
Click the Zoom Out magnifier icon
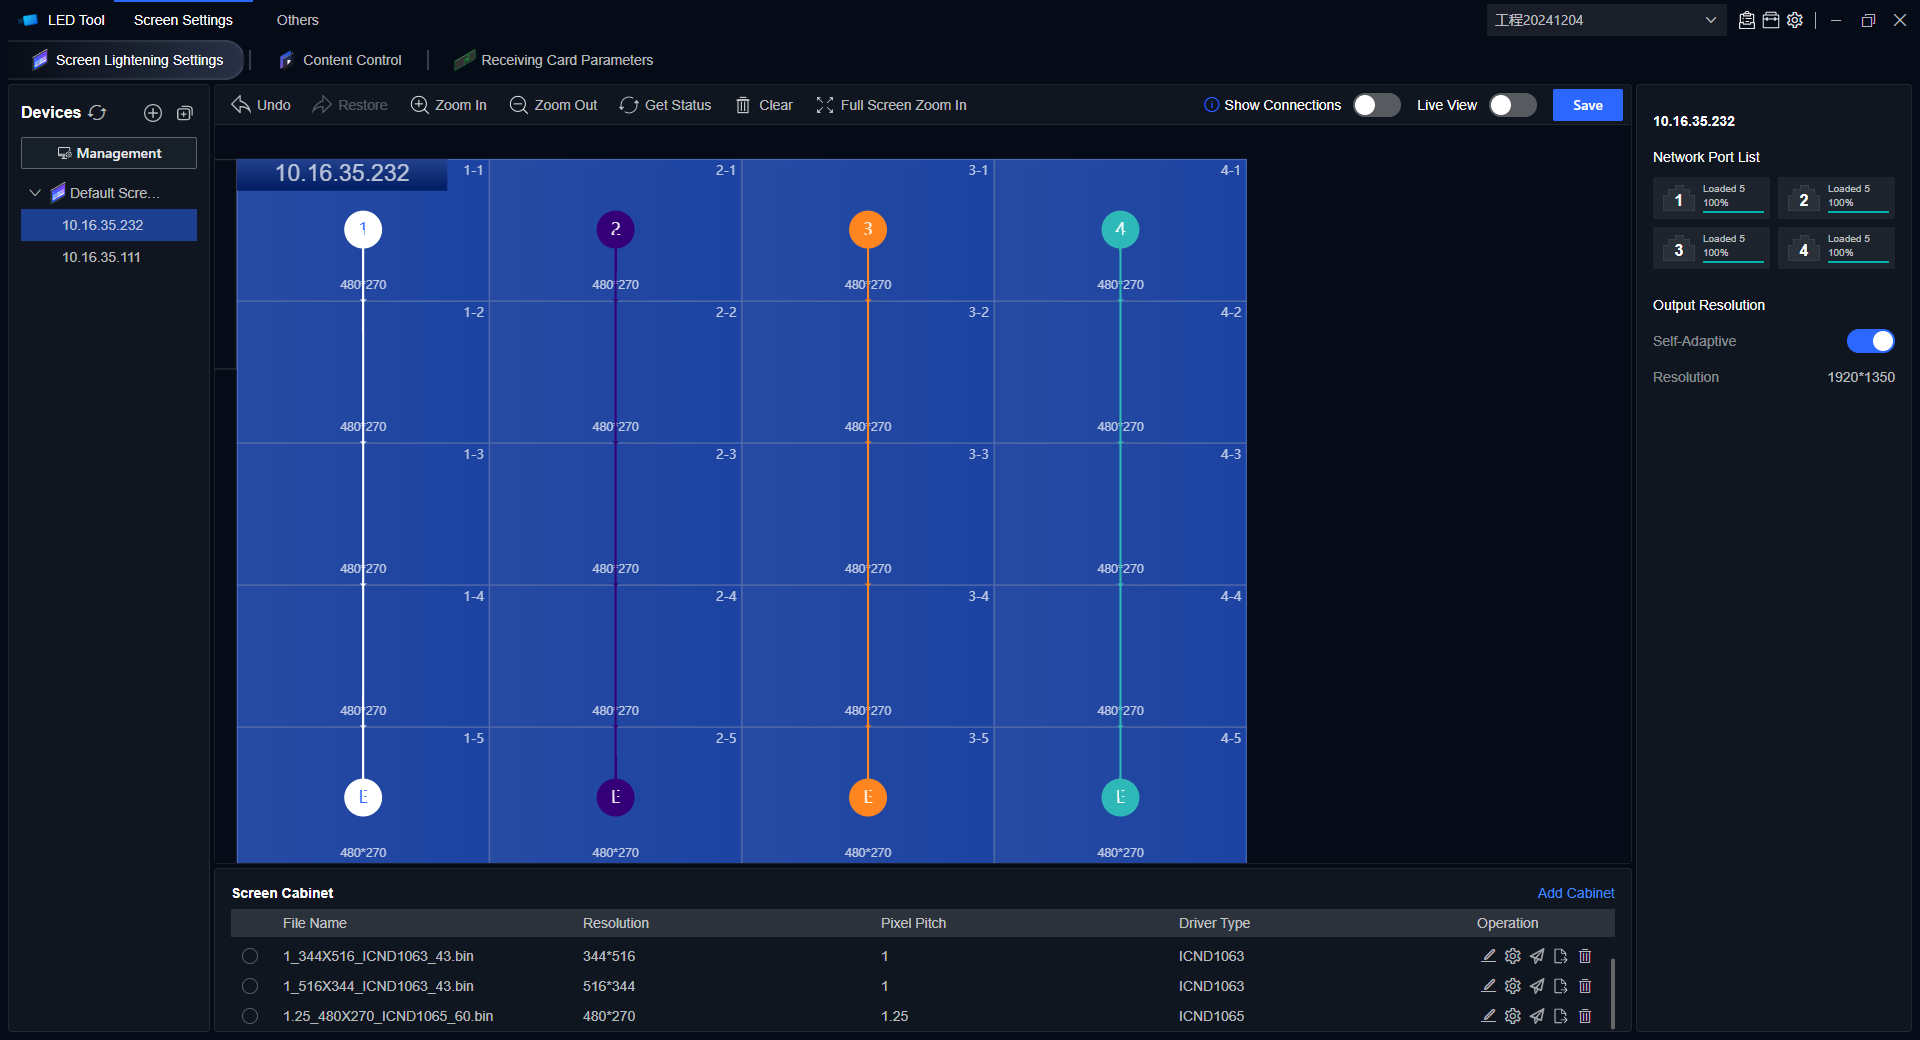pos(518,105)
